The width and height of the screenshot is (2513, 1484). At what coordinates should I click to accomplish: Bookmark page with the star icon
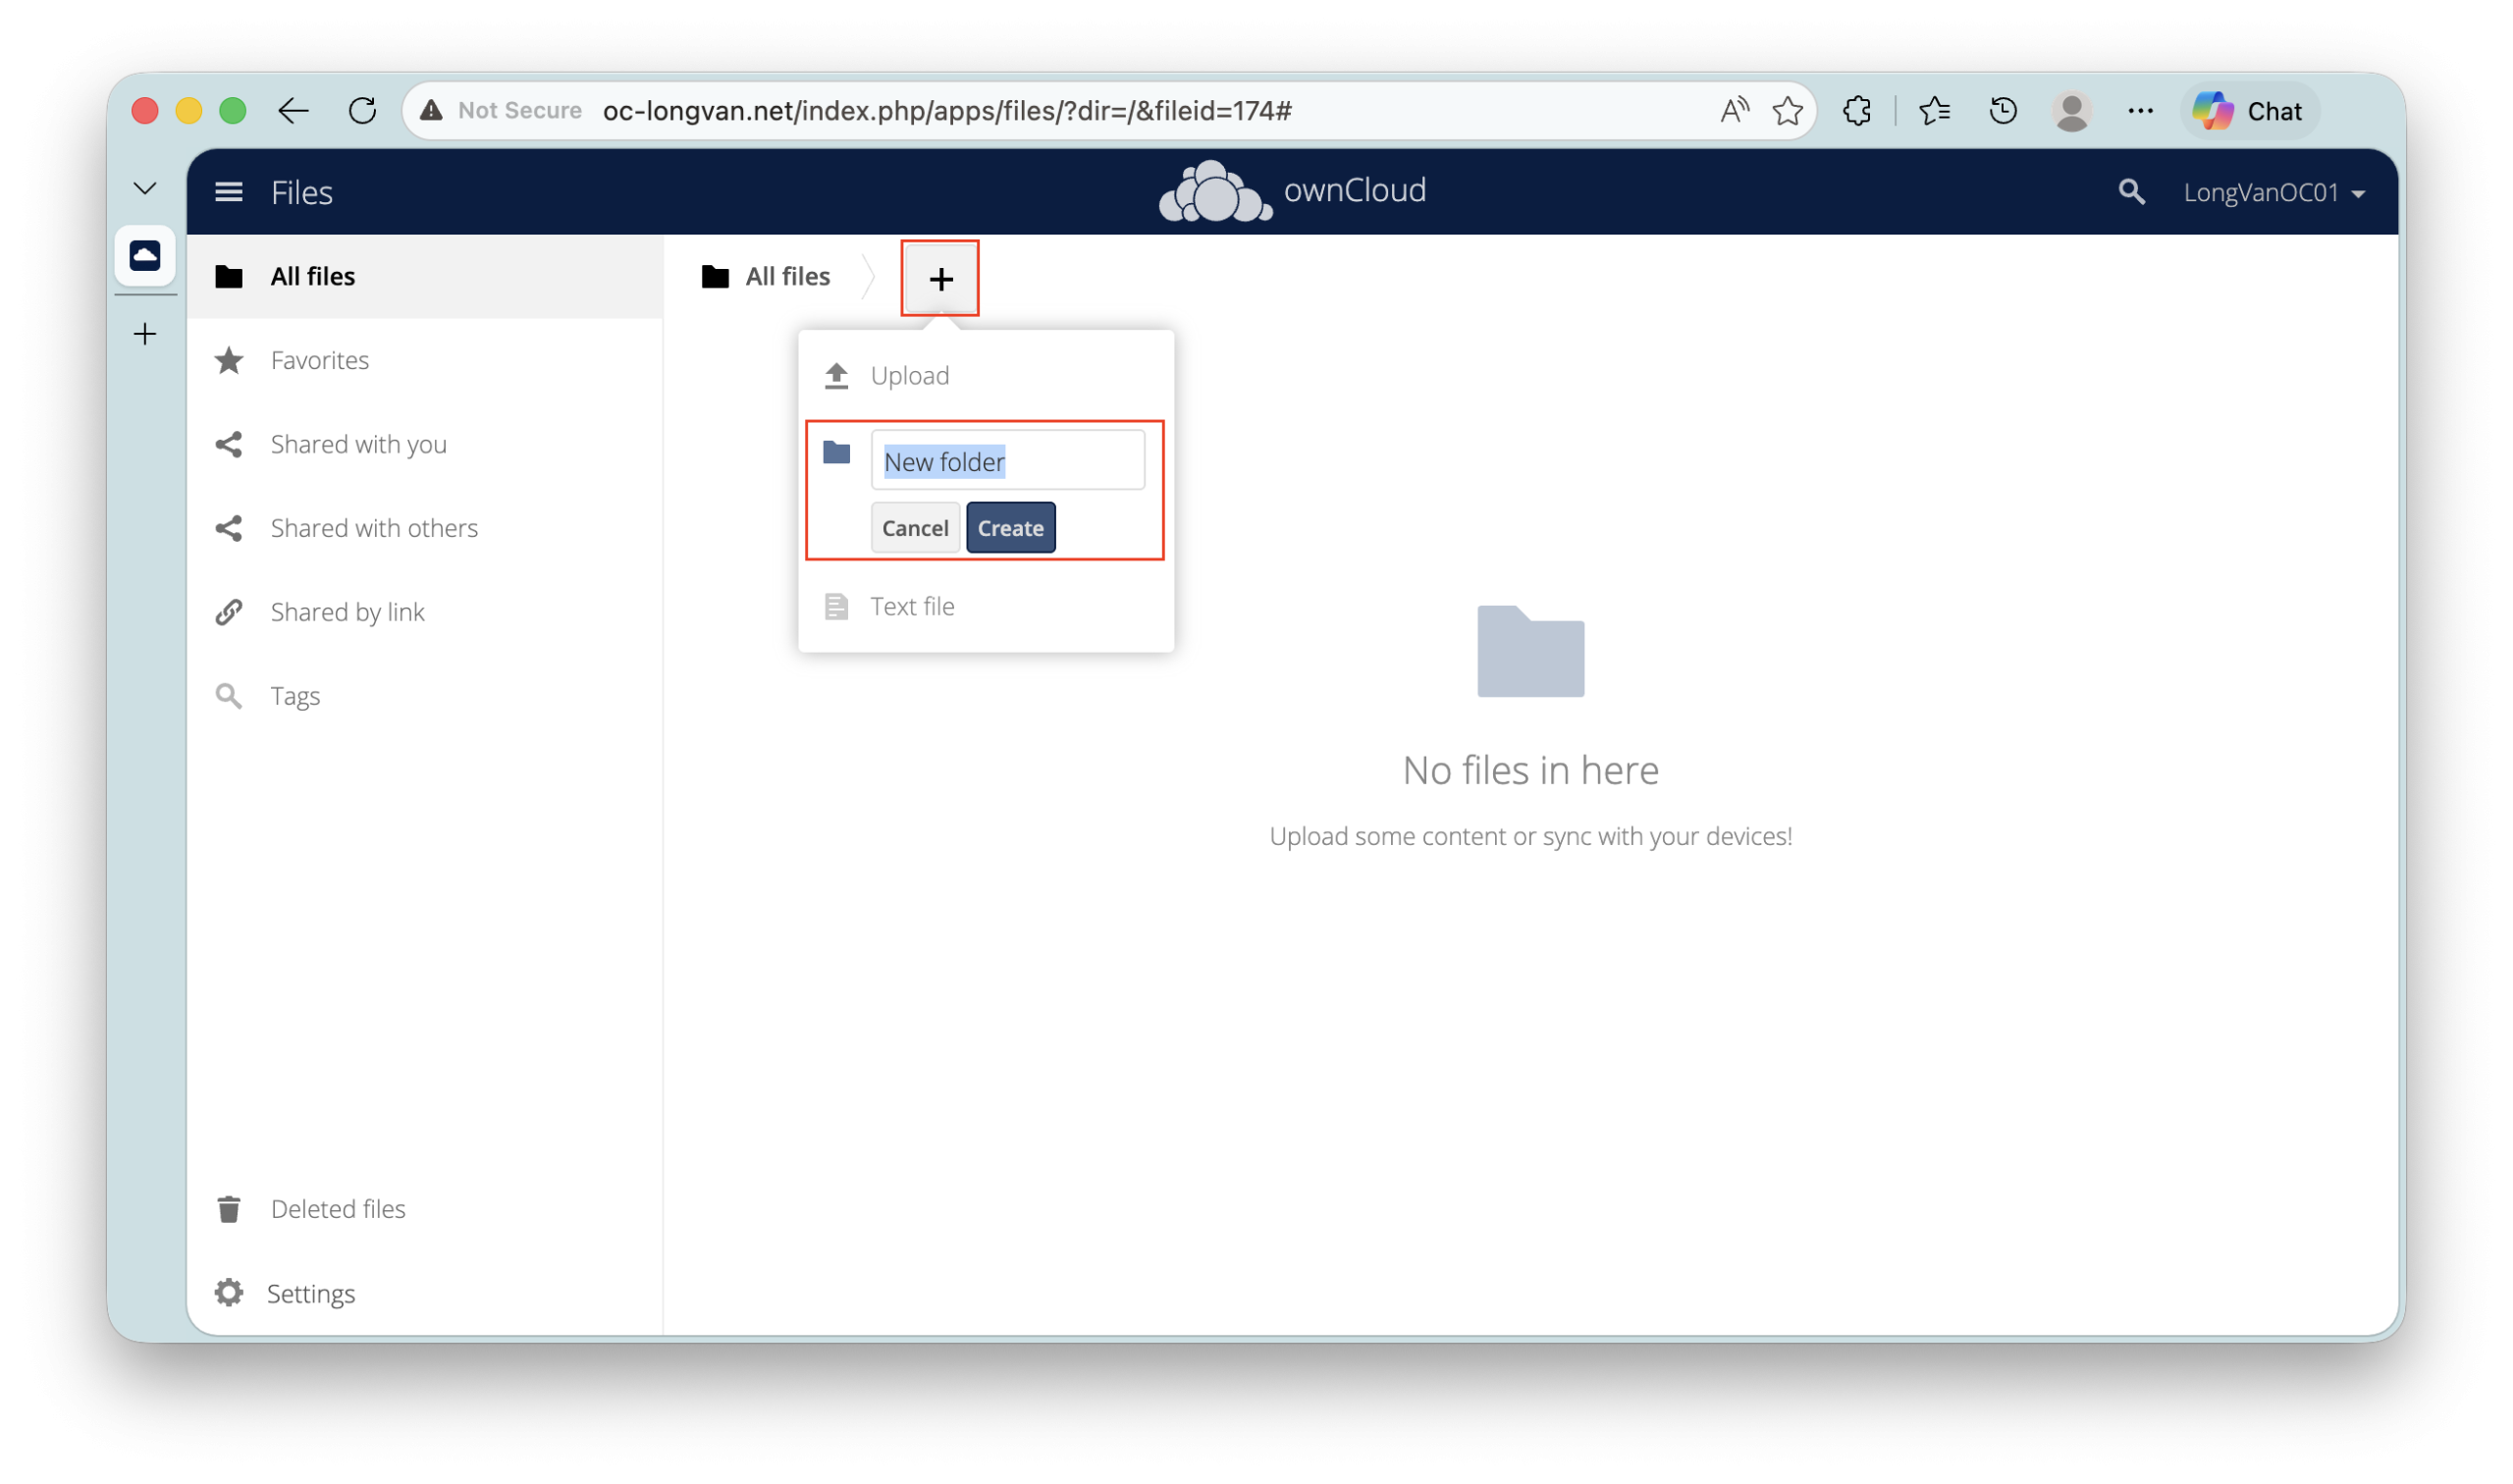[1787, 111]
